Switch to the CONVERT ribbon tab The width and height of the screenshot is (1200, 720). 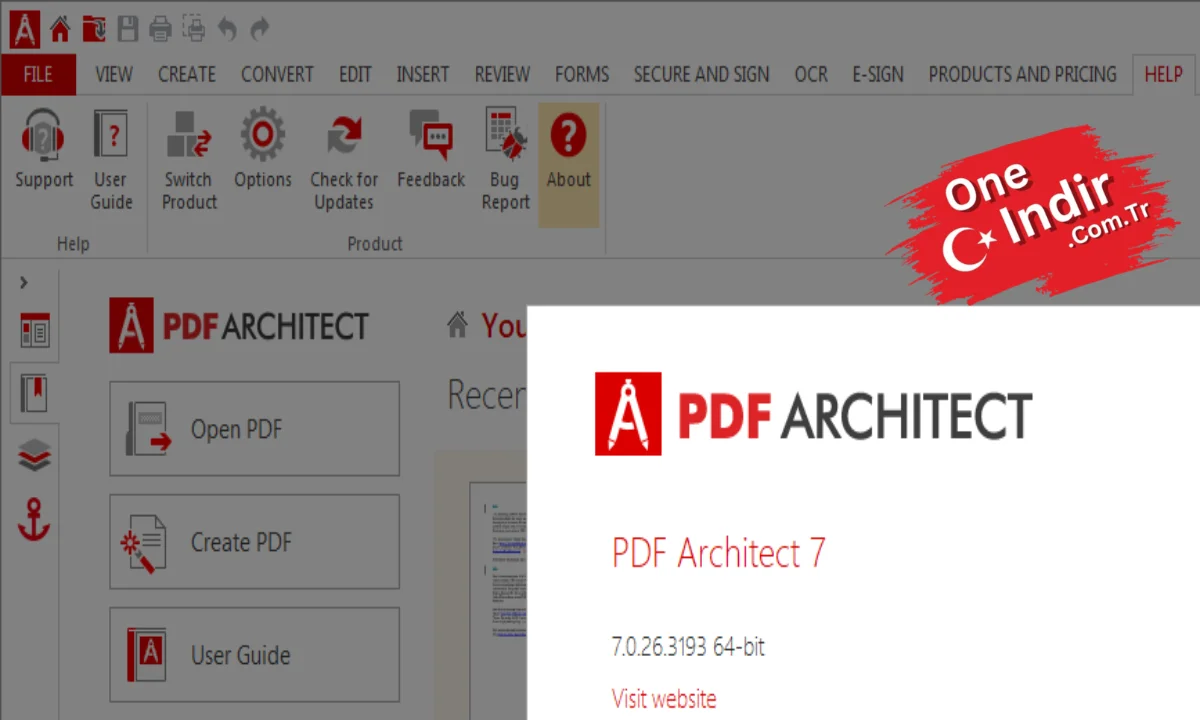point(279,75)
